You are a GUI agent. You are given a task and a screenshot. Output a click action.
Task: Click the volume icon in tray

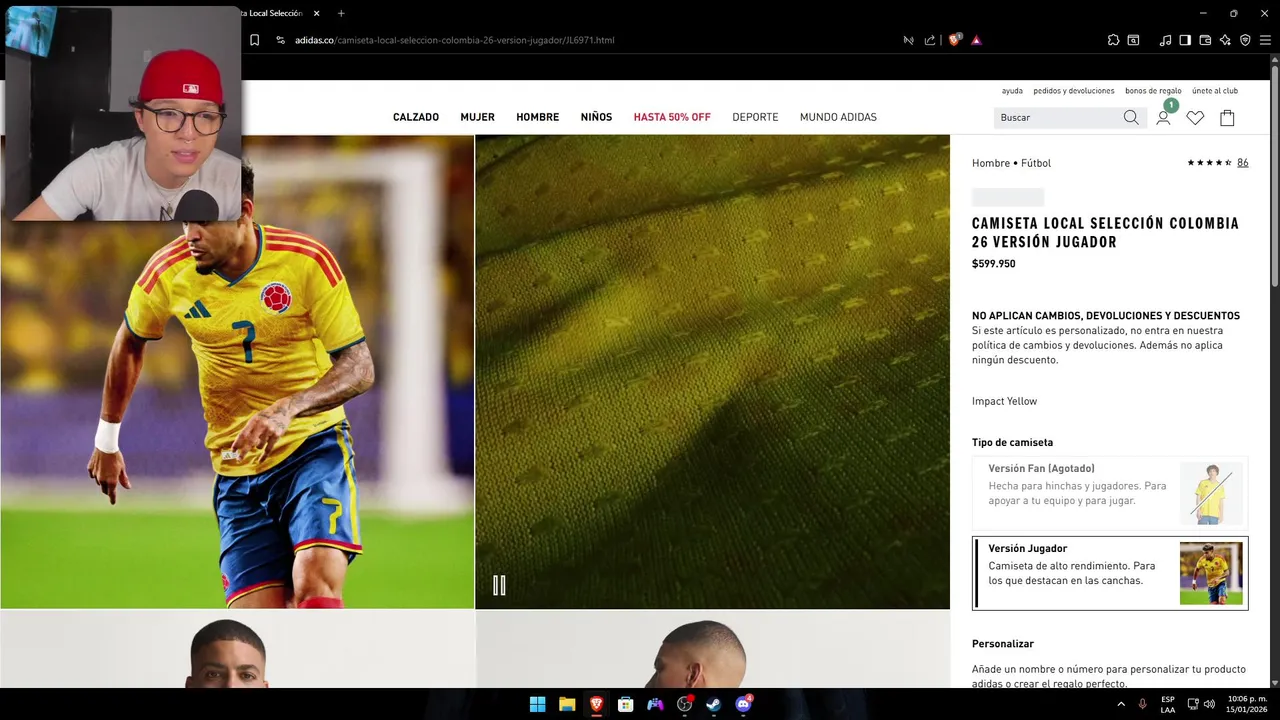(1210, 704)
